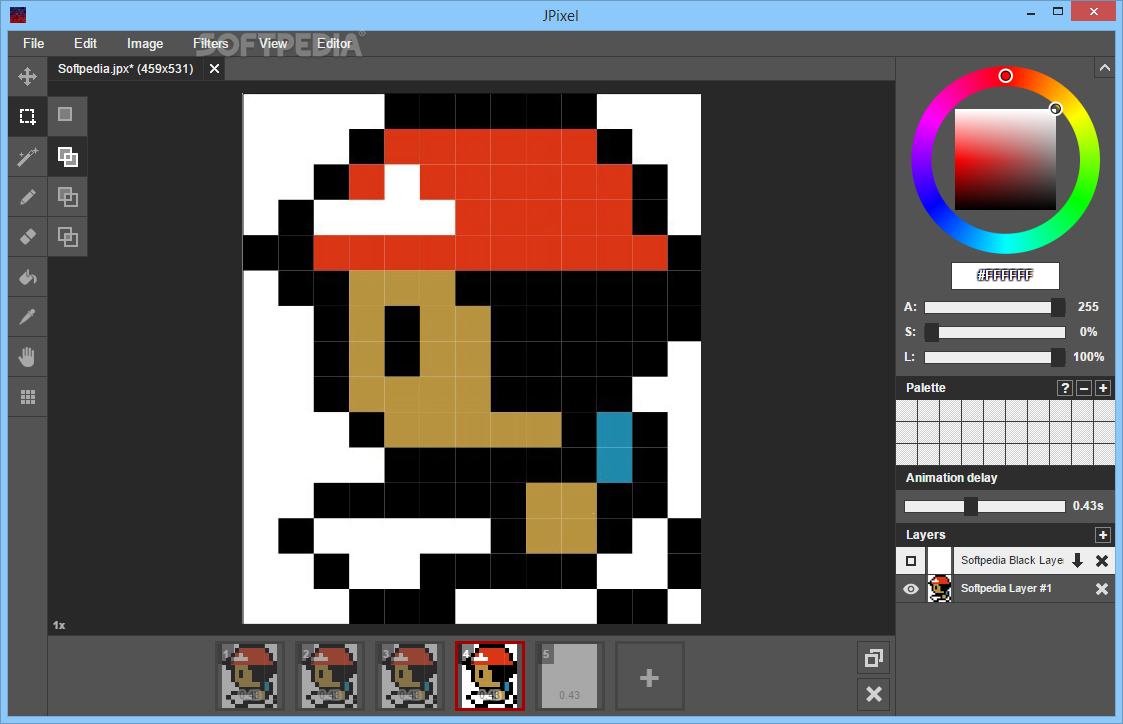Open the File menu
The width and height of the screenshot is (1123, 724).
pyautogui.click(x=34, y=44)
